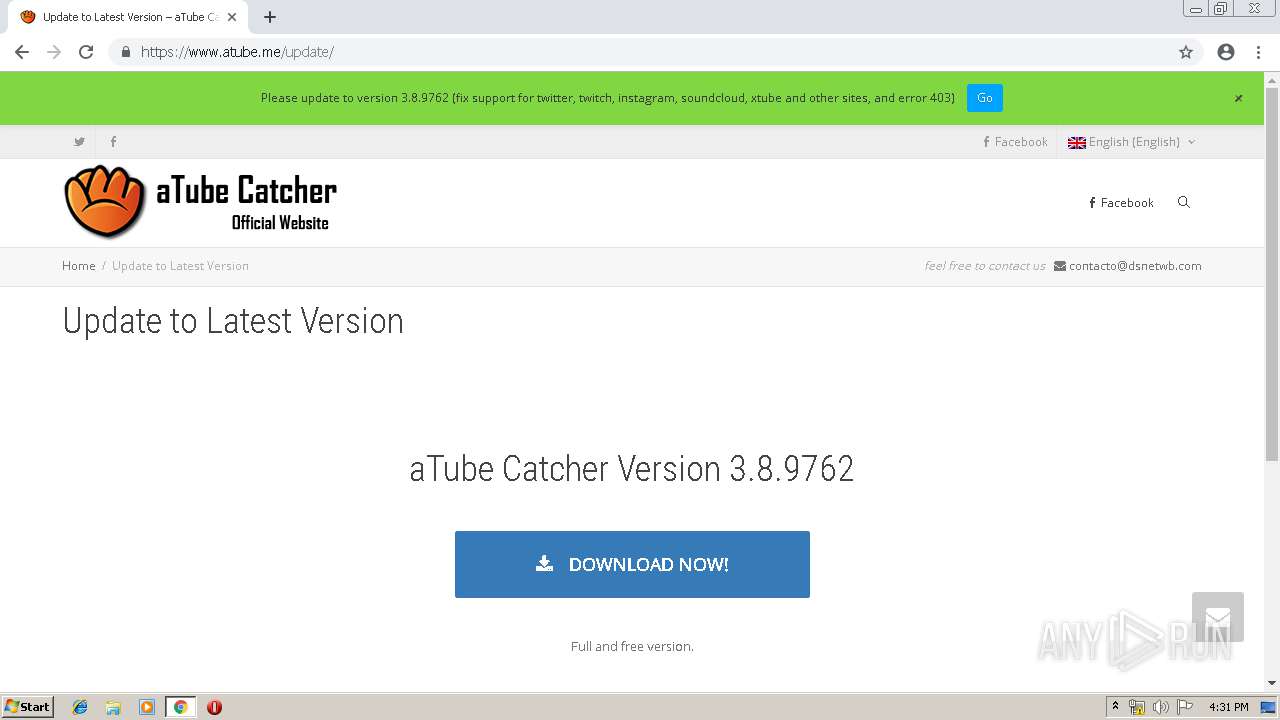Click the Update to Latest Version heading
This screenshot has height=720, width=1280.
[x=233, y=321]
